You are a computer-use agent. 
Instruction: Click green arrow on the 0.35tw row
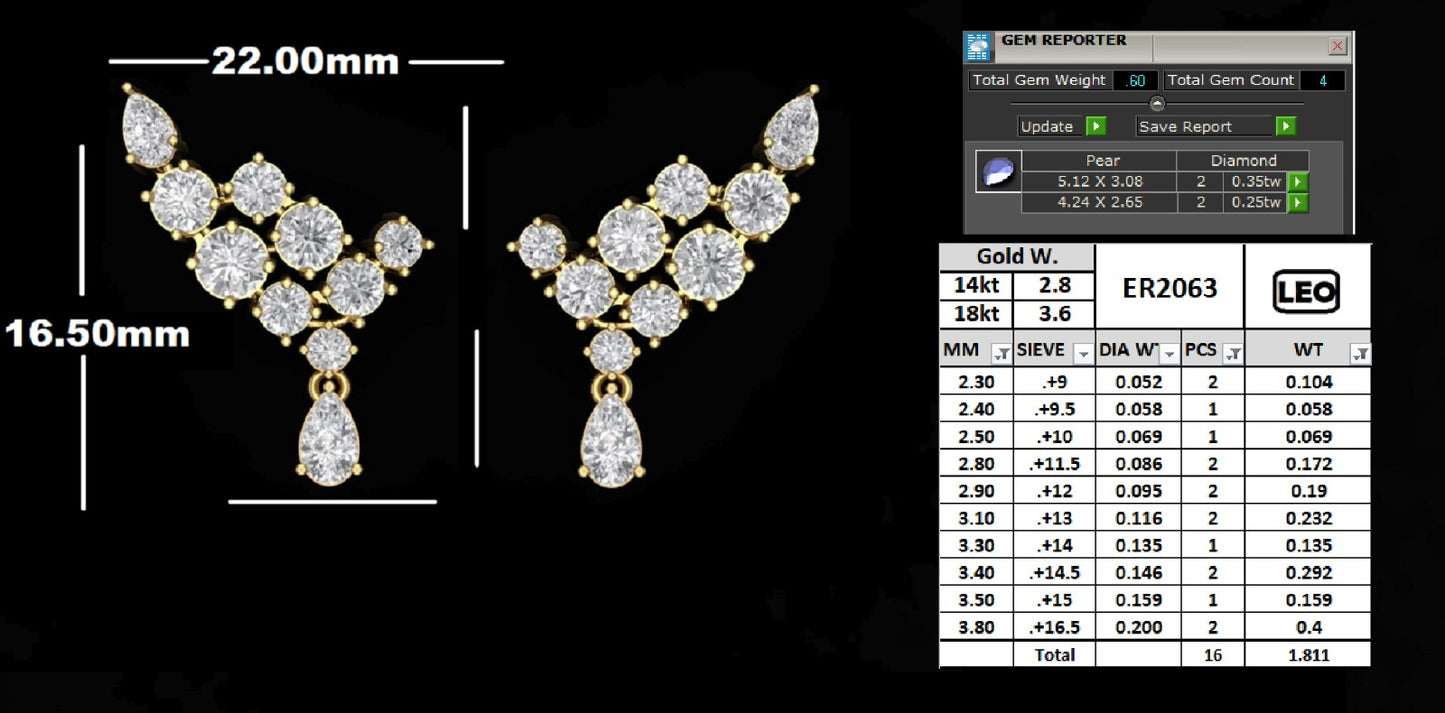[x=1297, y=181]
